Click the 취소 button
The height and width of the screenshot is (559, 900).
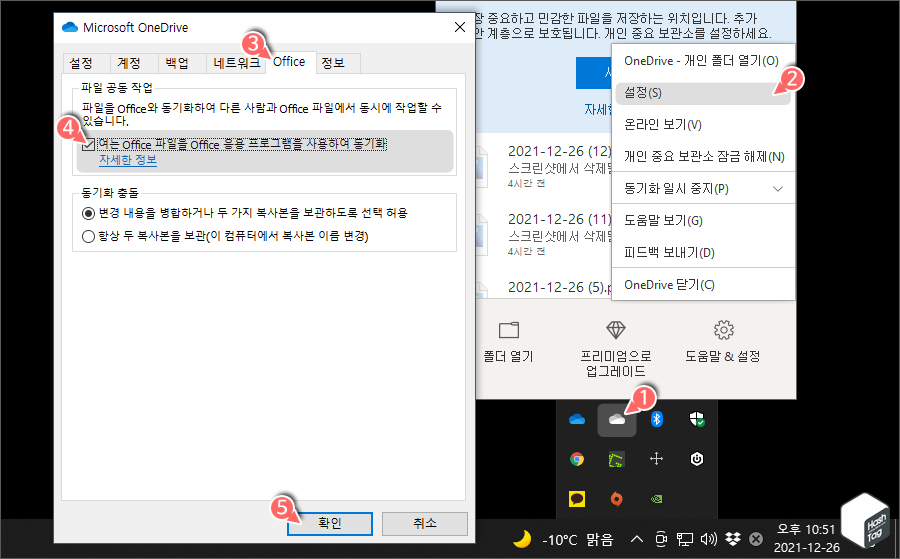pyautogui.click(x=425, y=523)
